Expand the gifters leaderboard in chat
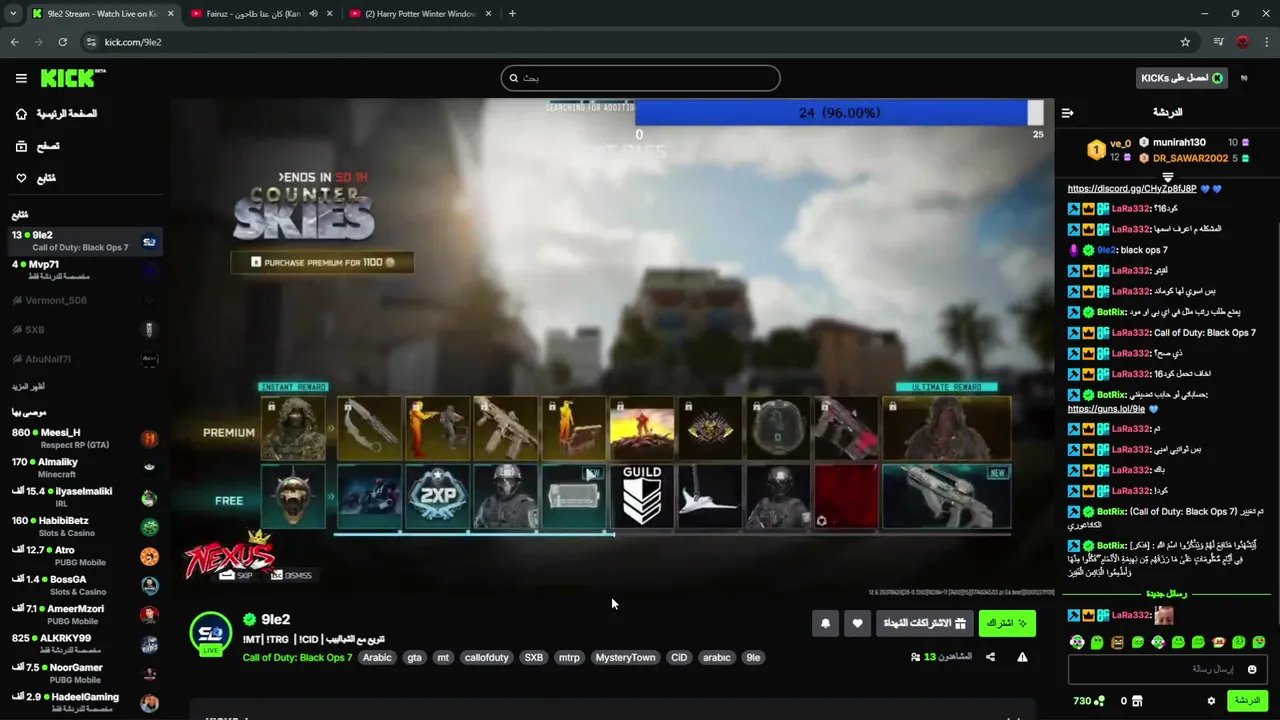The height and width of the screenshot is (720, 1280). [1167, 177]
